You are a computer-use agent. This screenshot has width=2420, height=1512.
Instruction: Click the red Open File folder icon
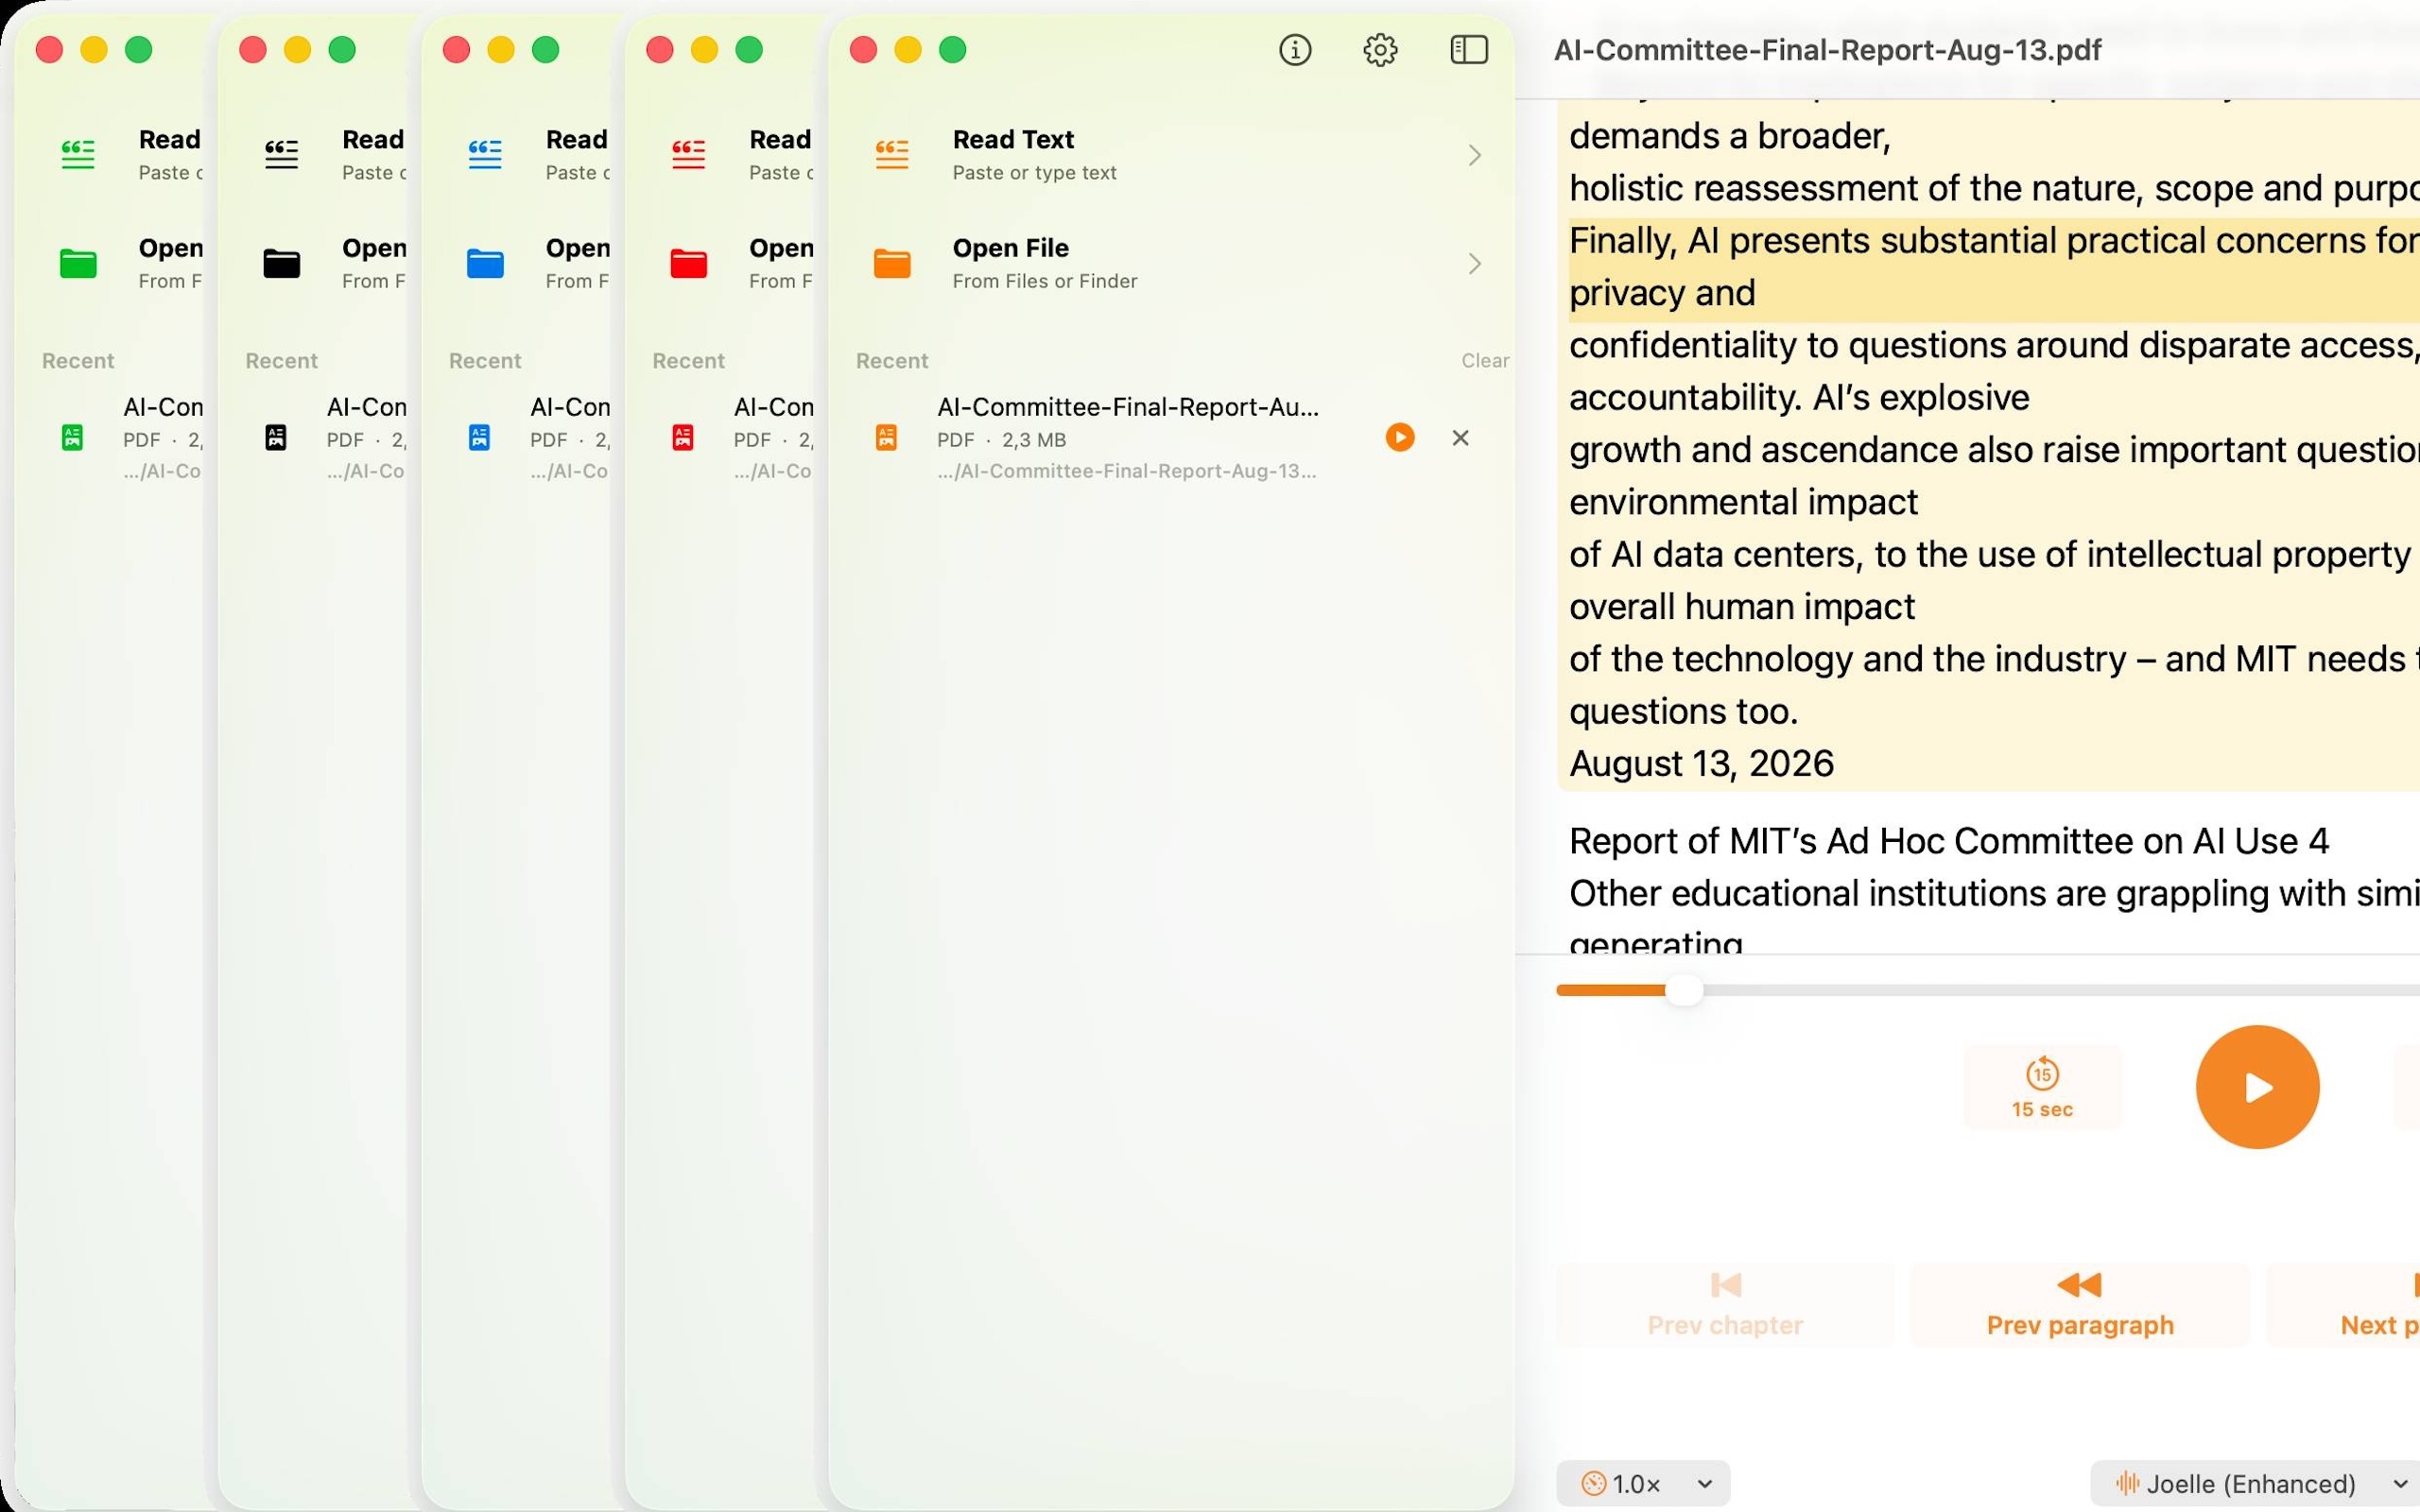pyautogui.click(x=689, y=263)
